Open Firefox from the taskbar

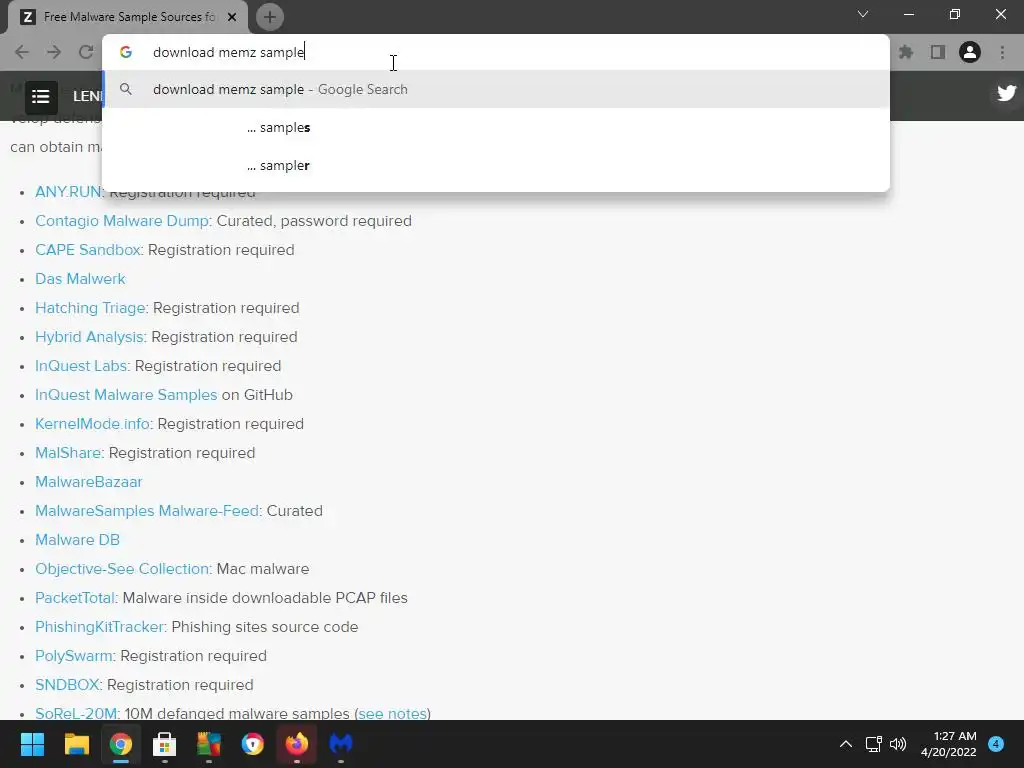(296, 744)
